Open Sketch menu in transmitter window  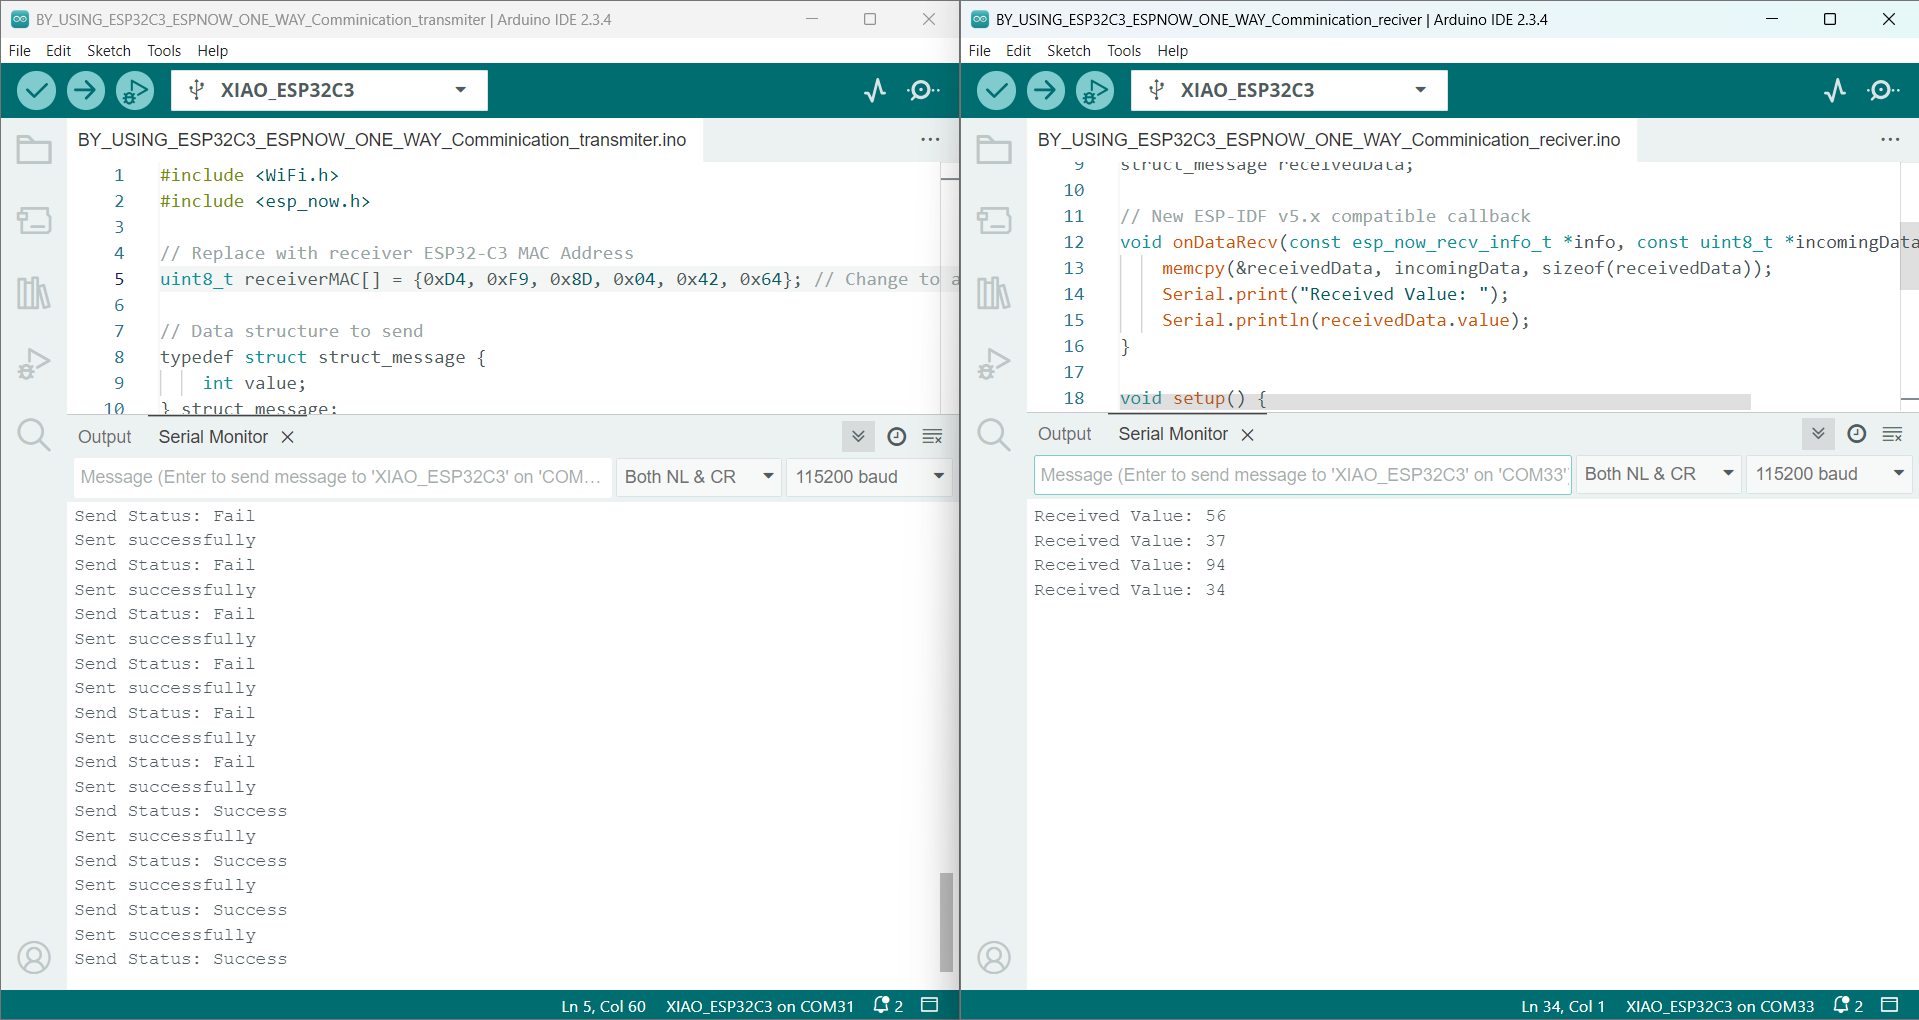coord(109,51)
